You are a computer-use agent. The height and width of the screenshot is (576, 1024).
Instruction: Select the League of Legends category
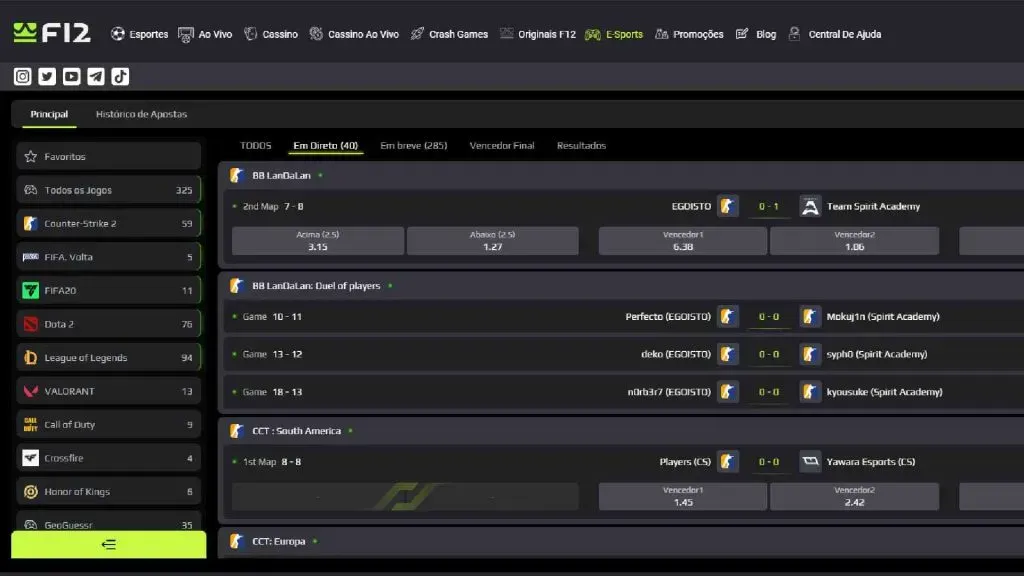(108, 357)
